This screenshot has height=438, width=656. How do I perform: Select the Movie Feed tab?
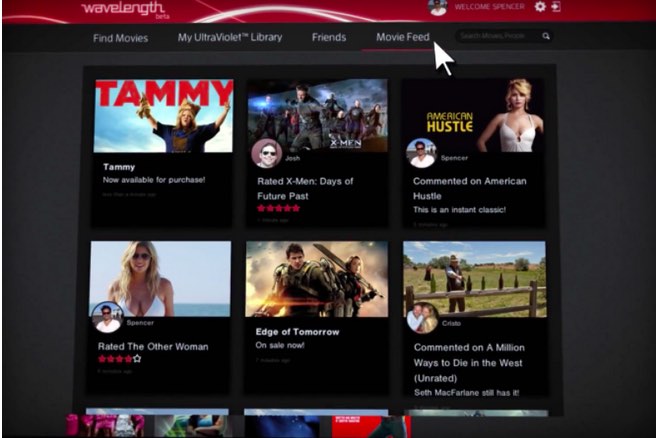pos(402,37)
